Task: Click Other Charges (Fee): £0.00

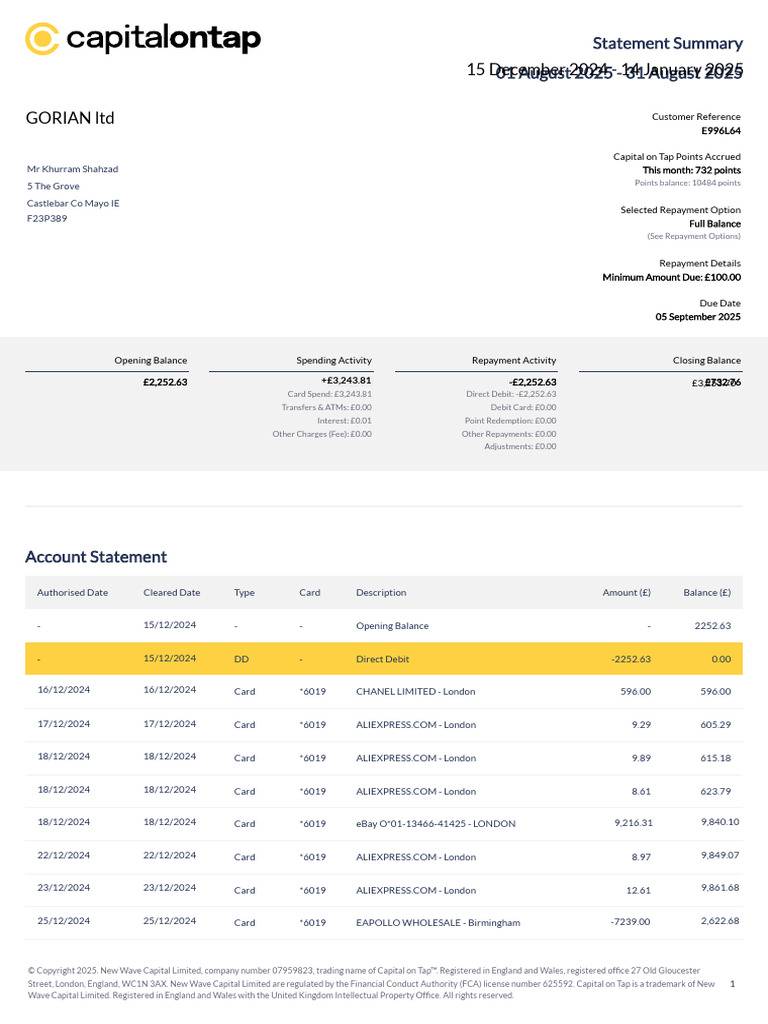Action: point(322,434)
